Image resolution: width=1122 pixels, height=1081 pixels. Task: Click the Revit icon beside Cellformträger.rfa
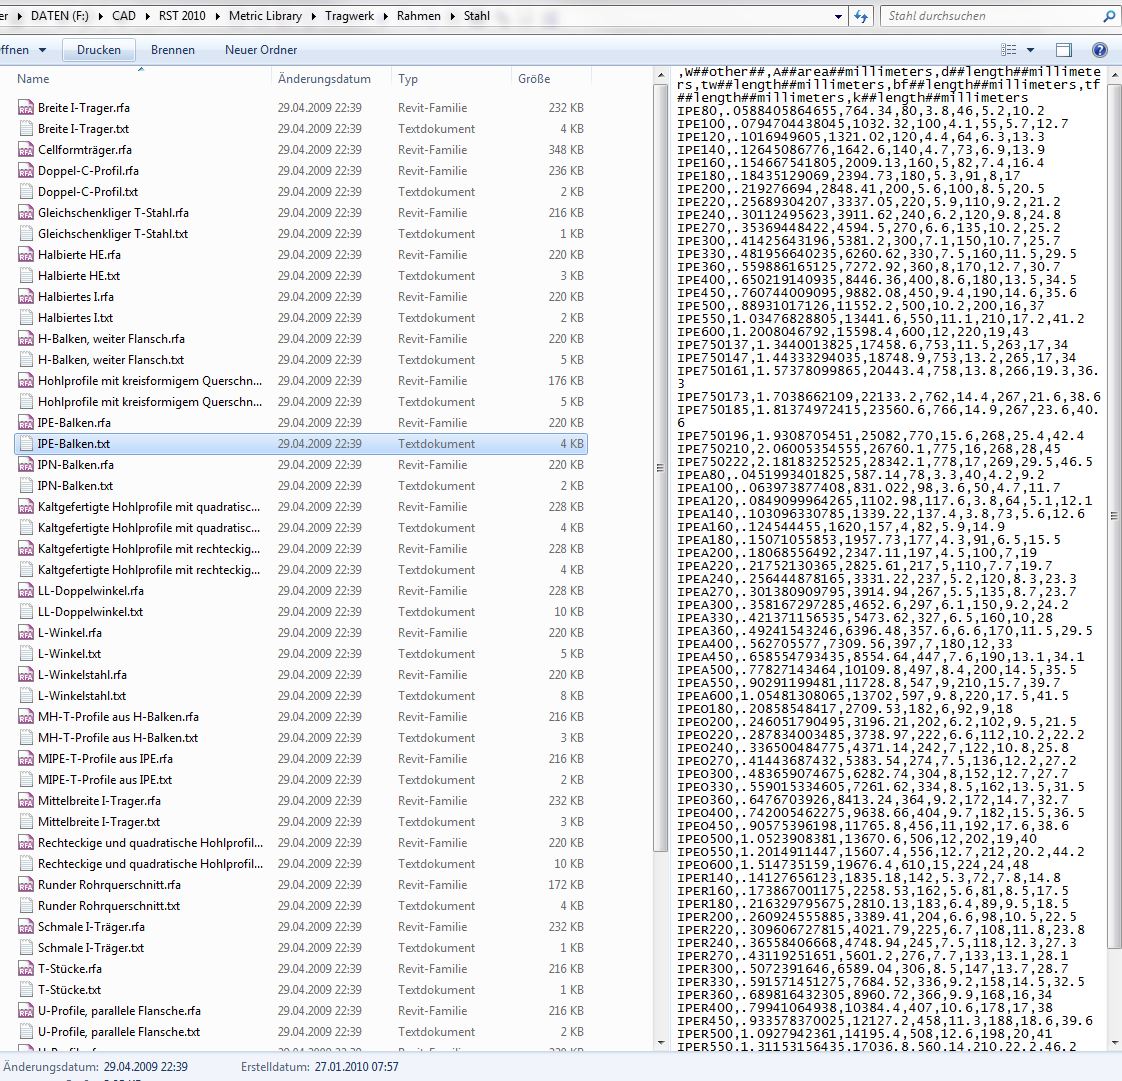click(x=26, y=150)
